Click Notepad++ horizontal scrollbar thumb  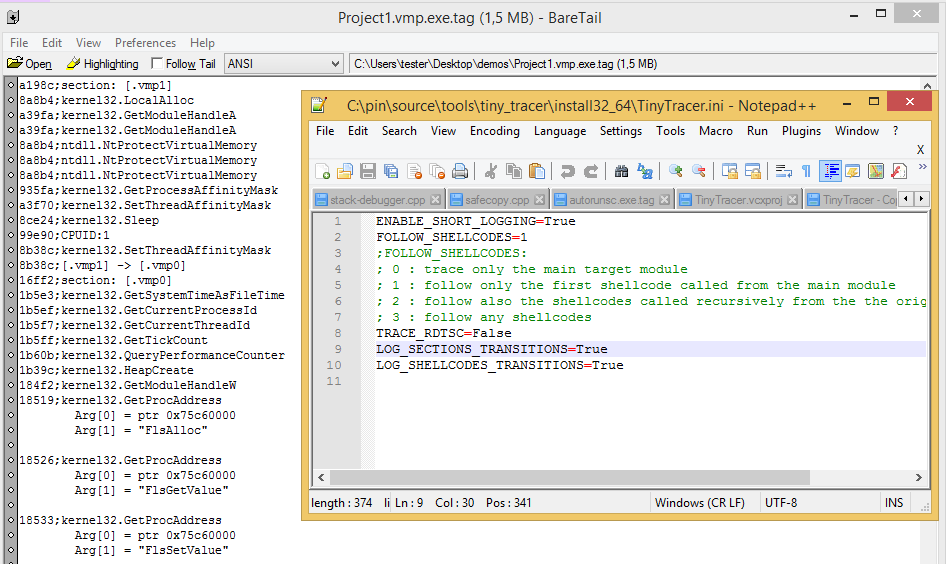coord(570,478)
